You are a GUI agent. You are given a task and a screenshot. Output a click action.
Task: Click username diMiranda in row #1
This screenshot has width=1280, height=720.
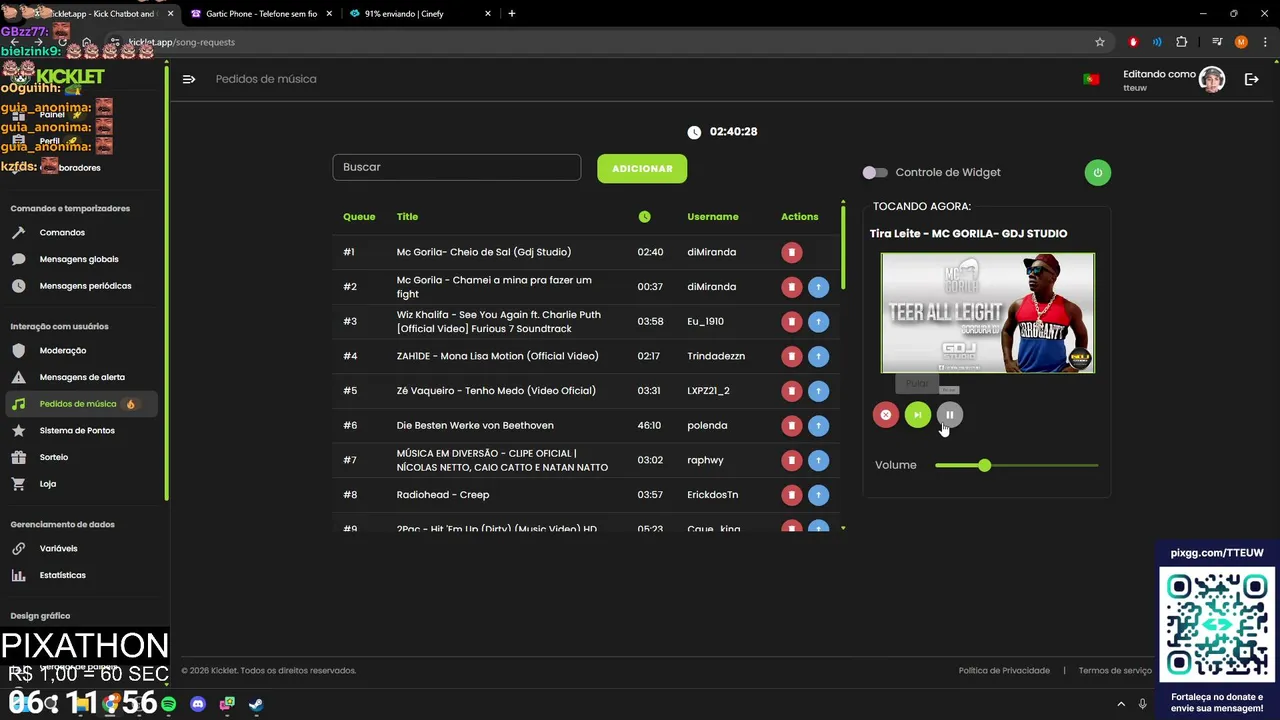[711, 252]
